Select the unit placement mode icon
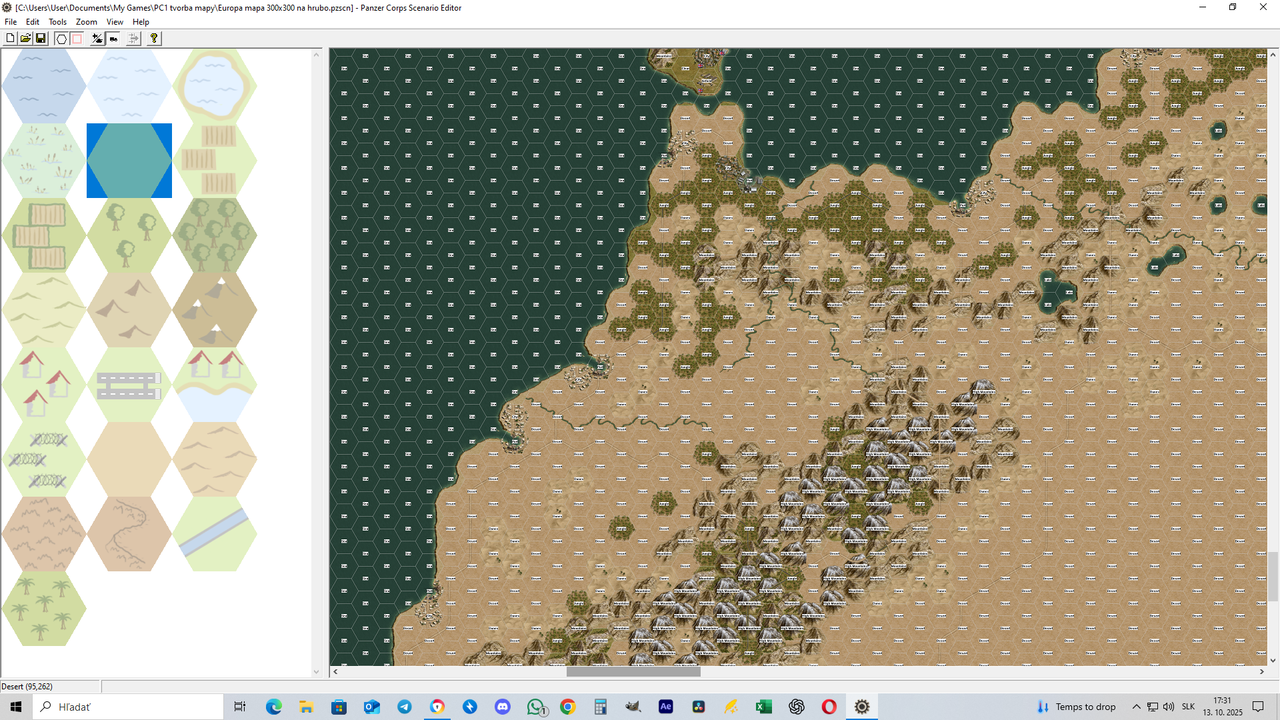The height and width of the screenshot is (720, 1280). click(x=113, y=38)
